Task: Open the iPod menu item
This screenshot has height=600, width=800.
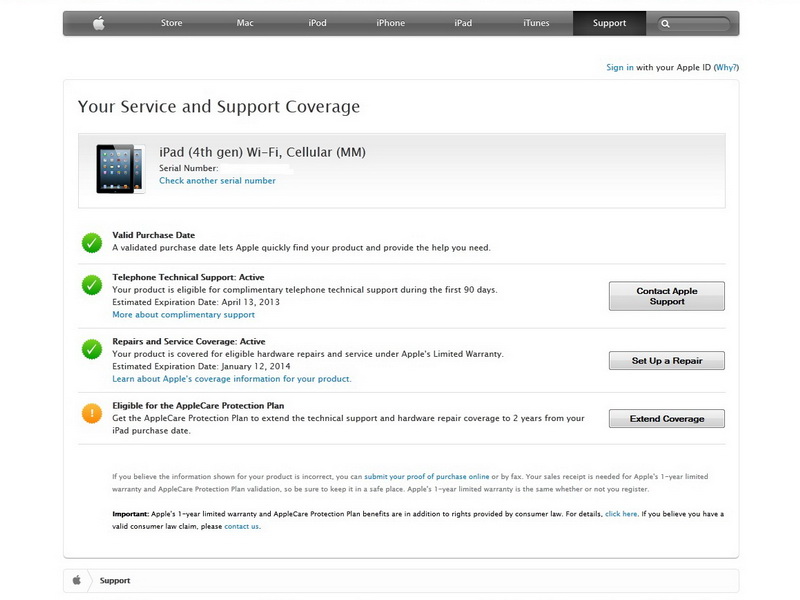Action: [x=317, y=23]
